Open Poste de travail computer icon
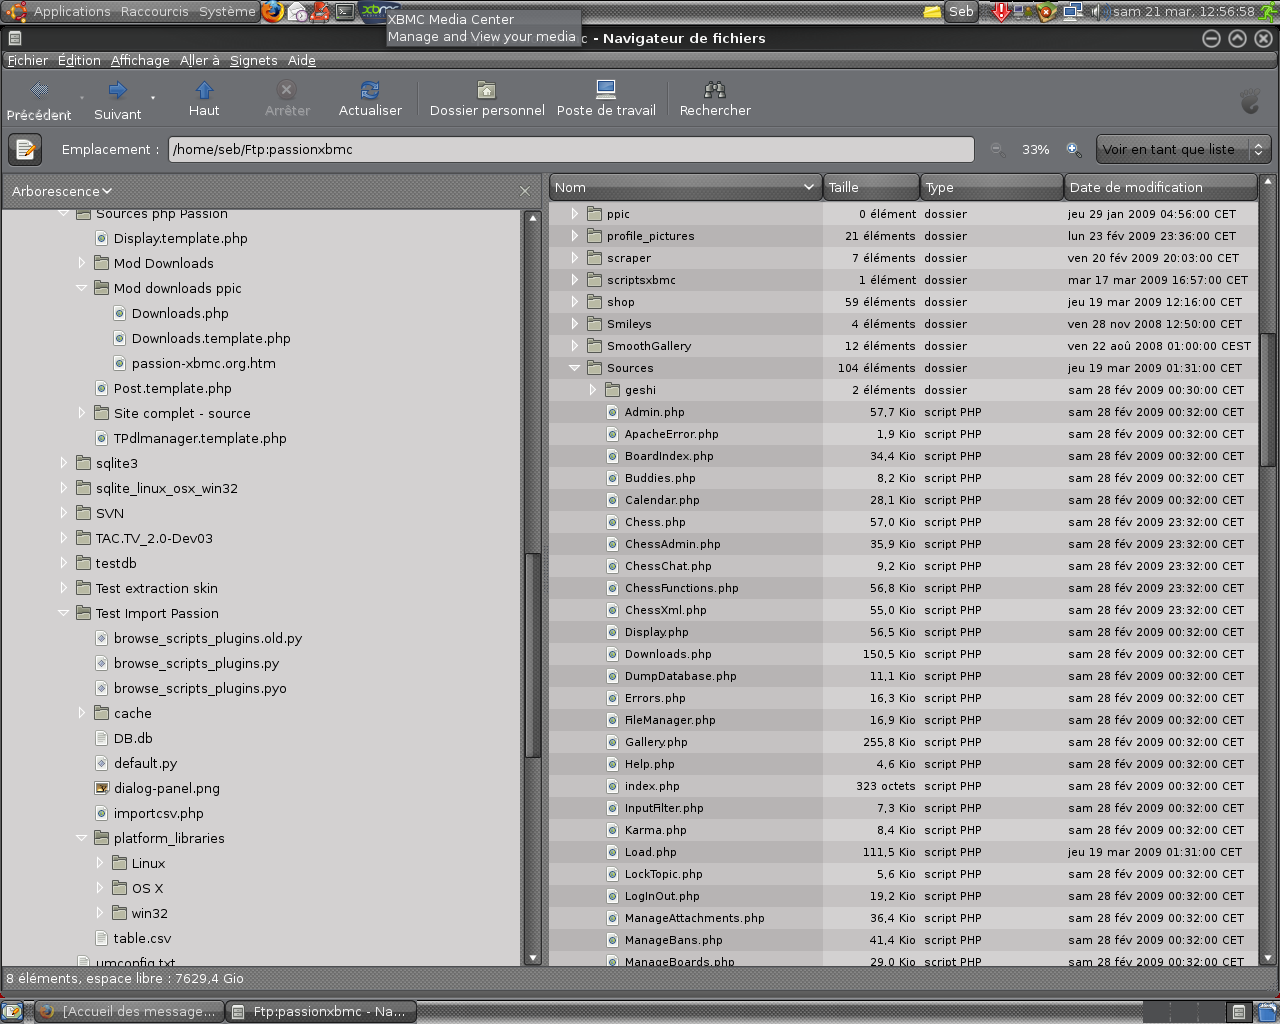 [606, 91]
